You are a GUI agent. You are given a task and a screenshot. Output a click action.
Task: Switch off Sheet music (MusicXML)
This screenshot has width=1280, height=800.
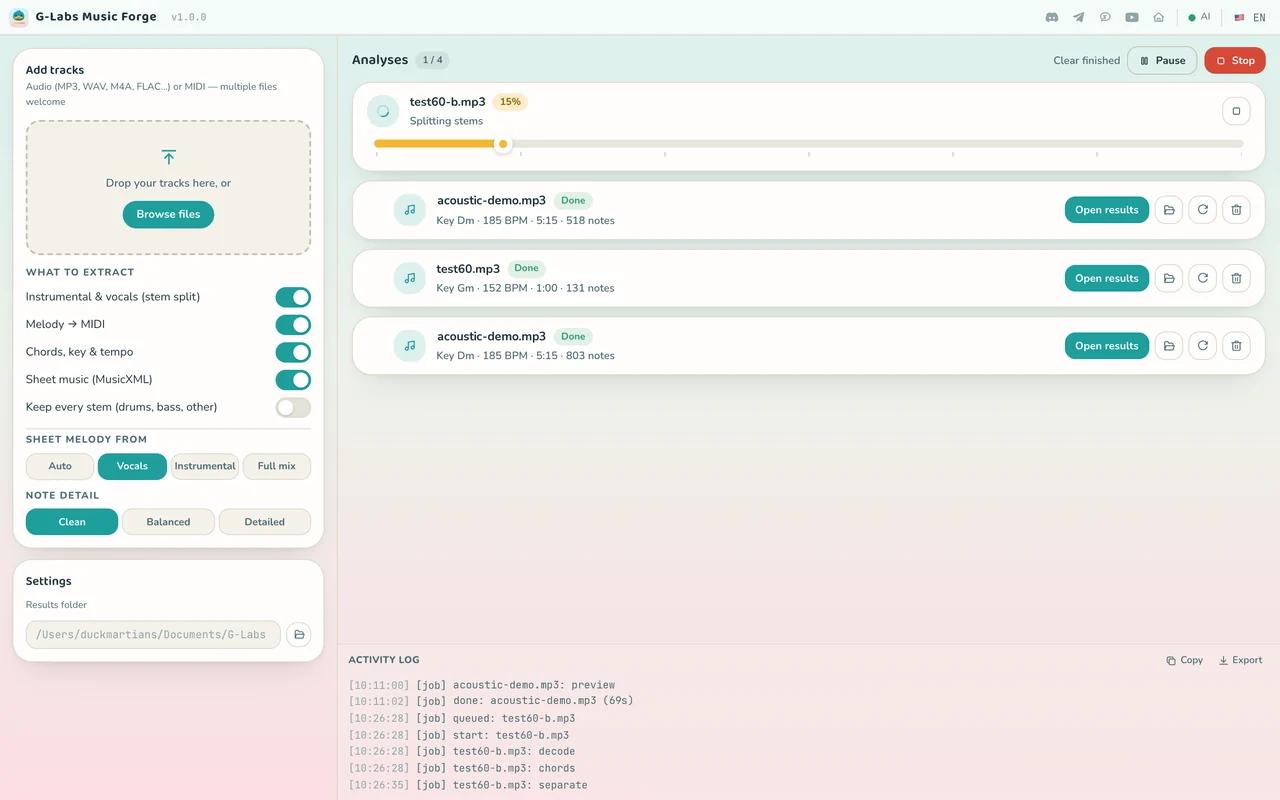click(x=293, y=380)
